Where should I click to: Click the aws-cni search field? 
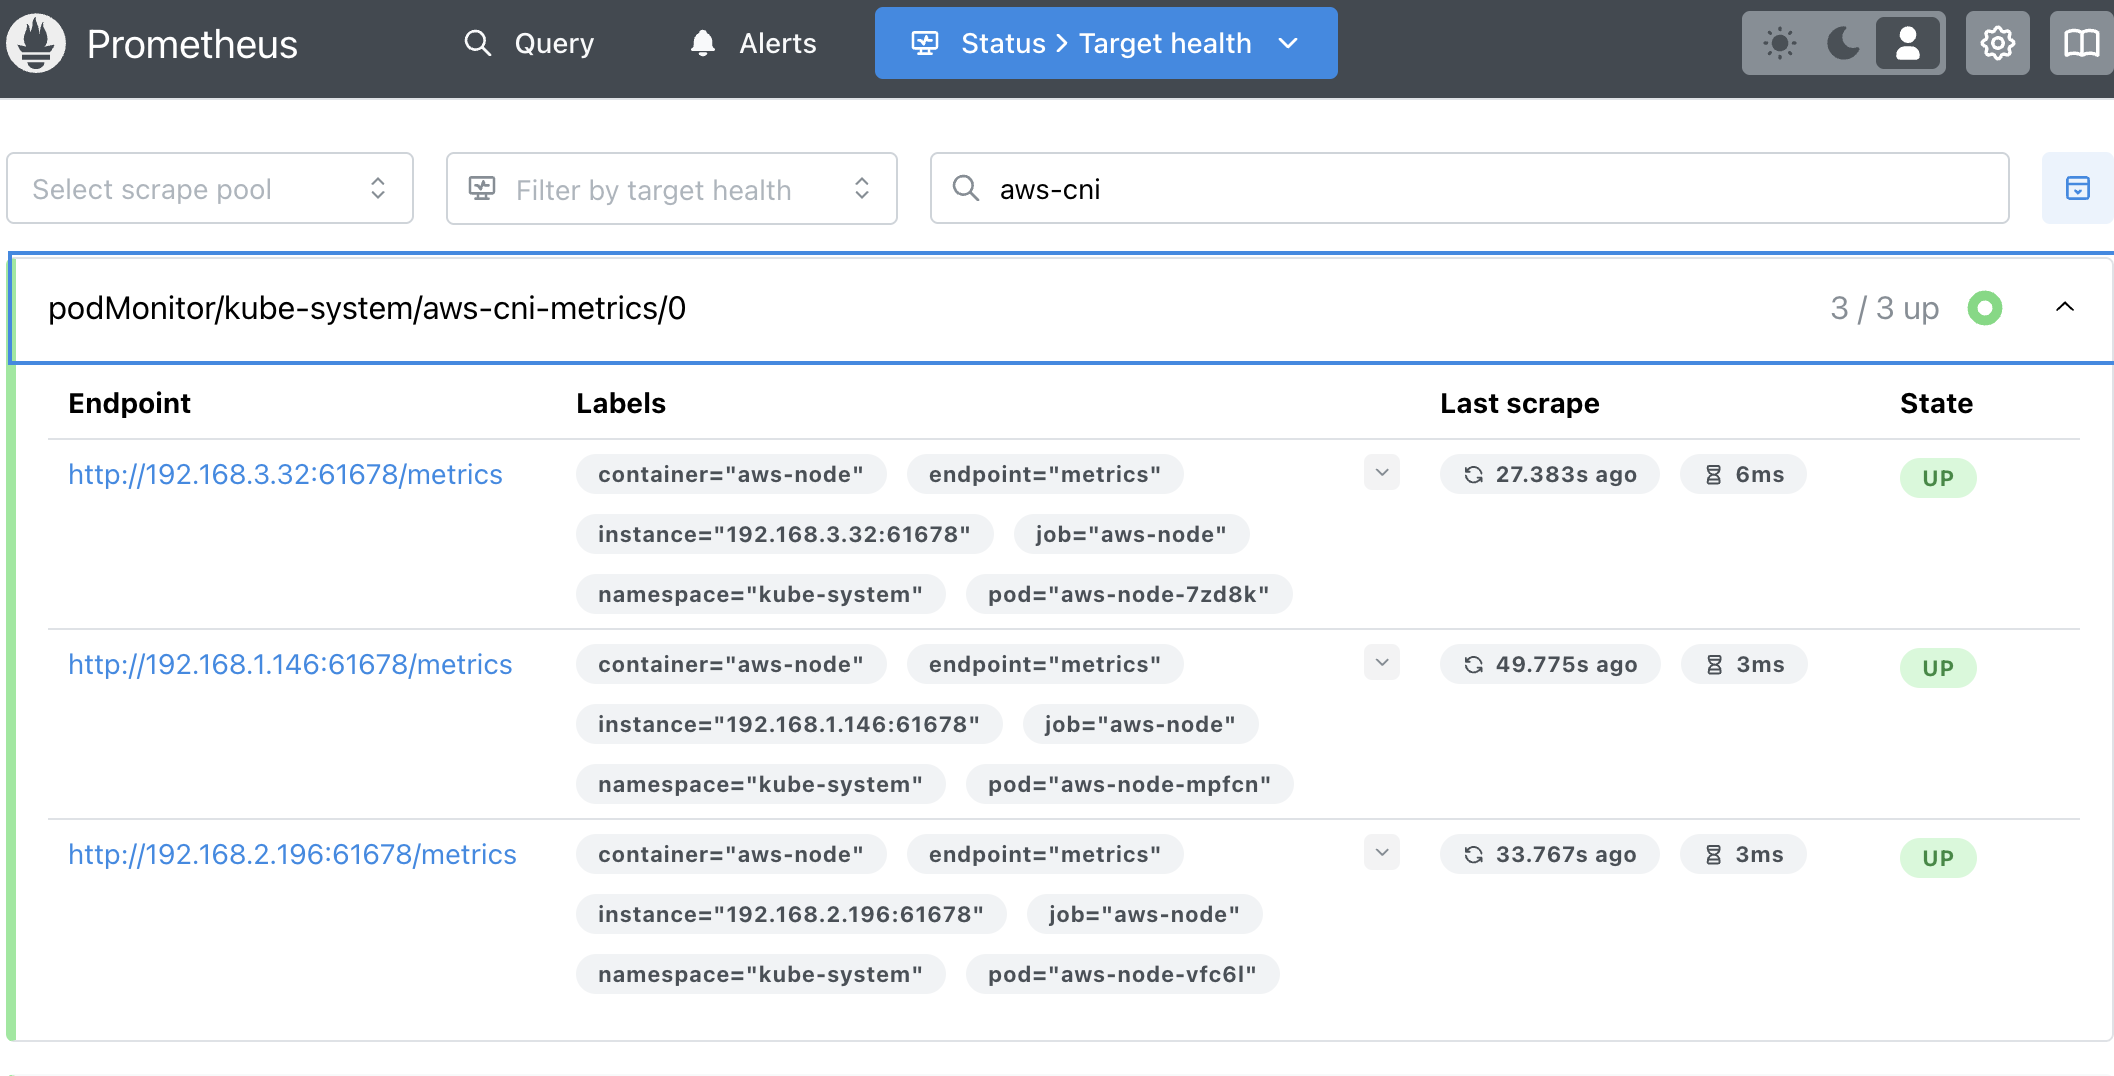click(1469, 188)
